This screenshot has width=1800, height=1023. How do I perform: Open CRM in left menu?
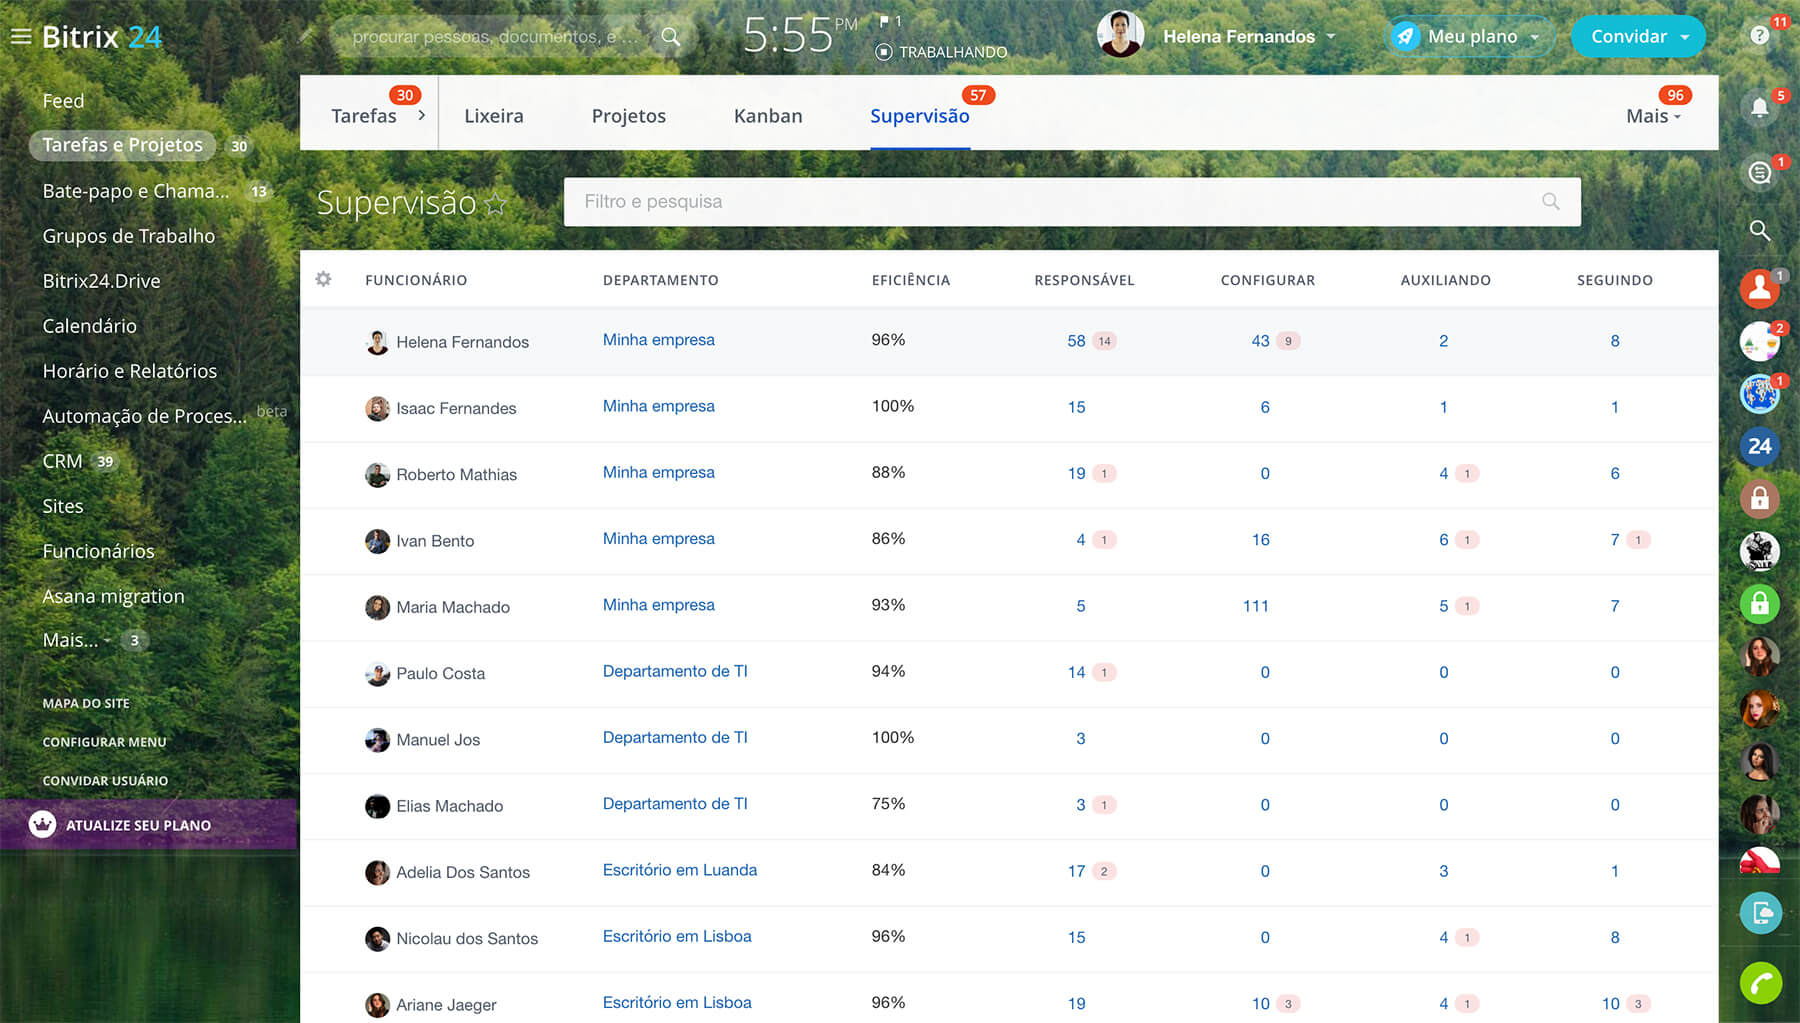[x=62, y=461]
